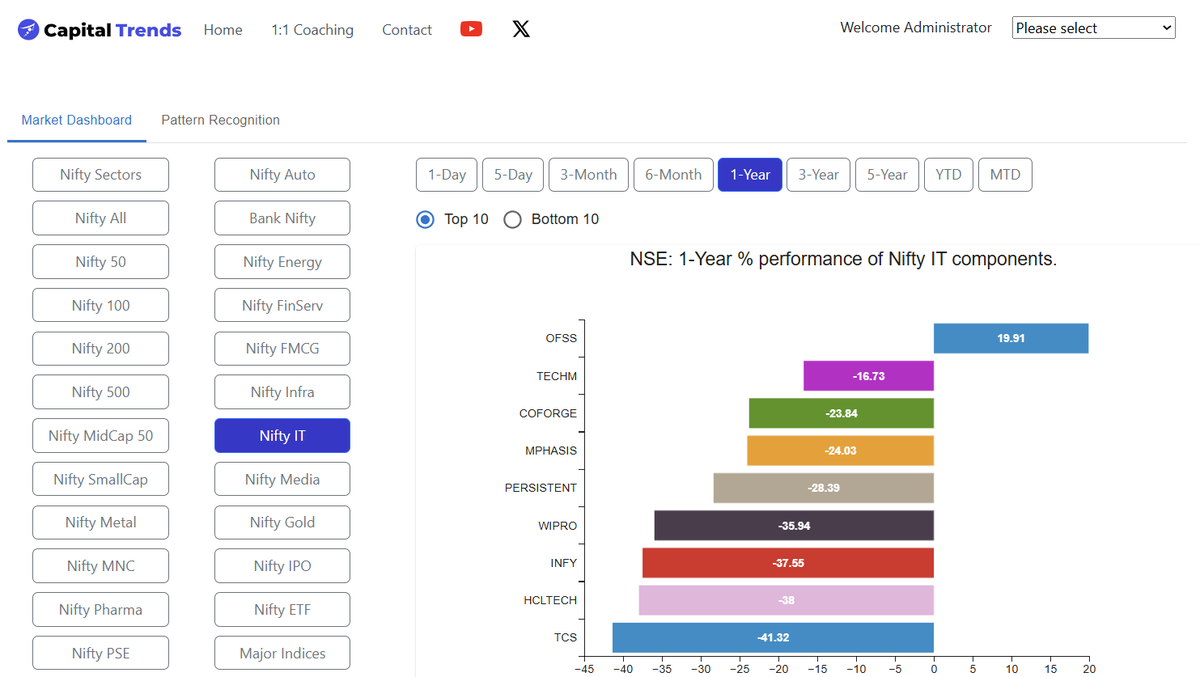This screenshot has width=1200, height=677.
Task: Click the Capital Trends brand name
Action: [113, 30]
